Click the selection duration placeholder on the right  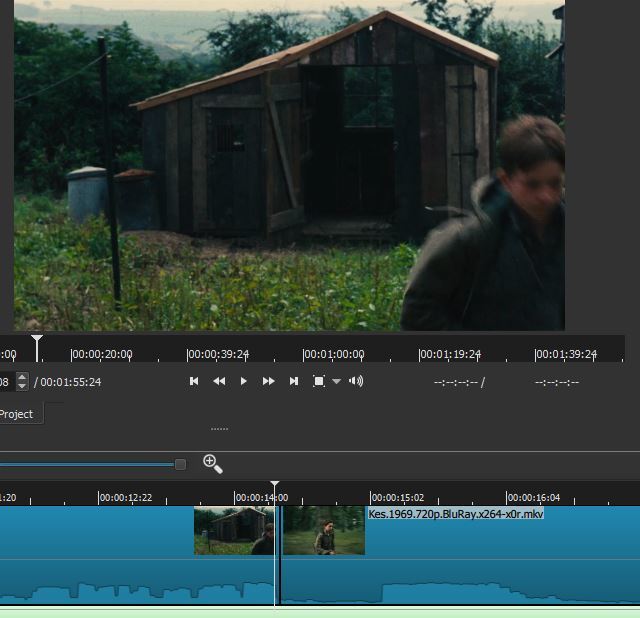coord(557,382)
